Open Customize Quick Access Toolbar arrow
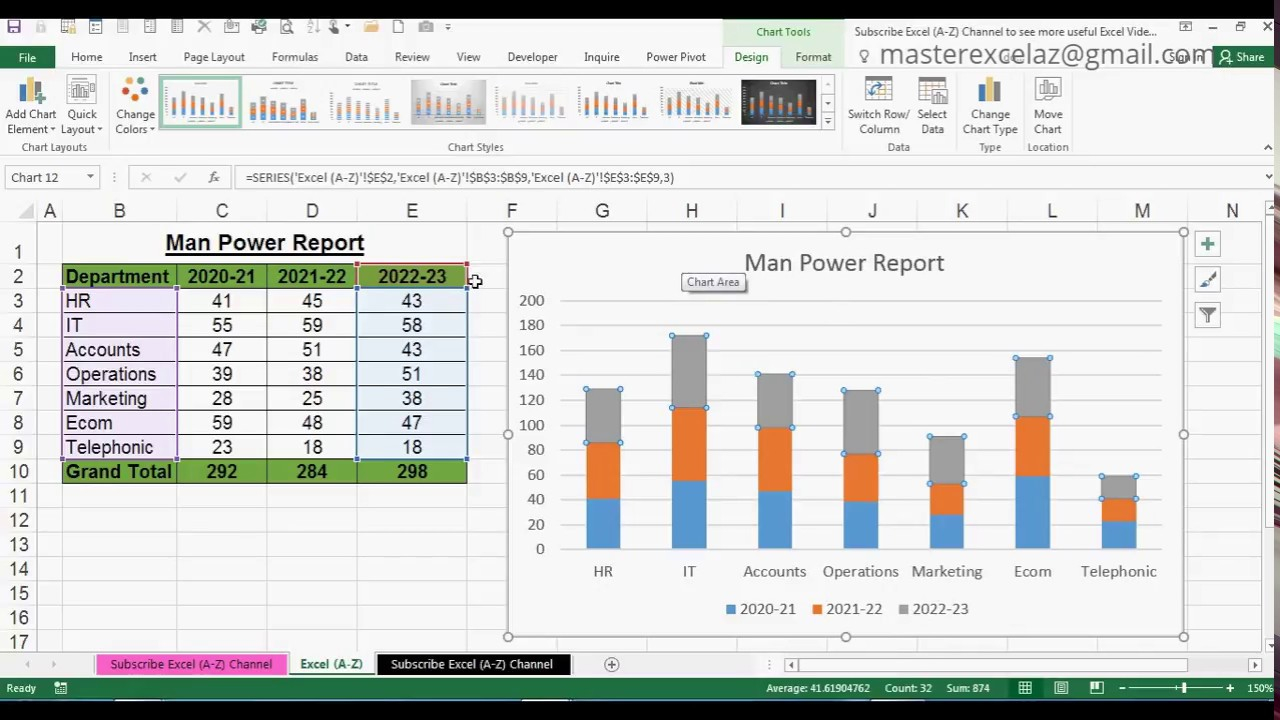The height and width of the screenshot is (720, 1280). 448,27
